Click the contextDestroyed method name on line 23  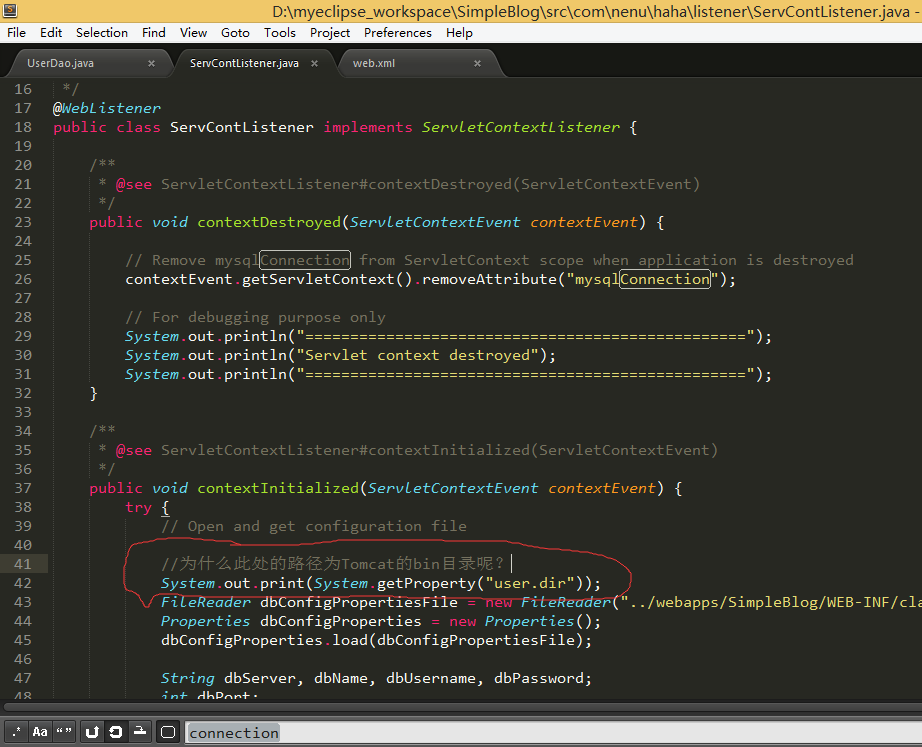tap(269, 222)
